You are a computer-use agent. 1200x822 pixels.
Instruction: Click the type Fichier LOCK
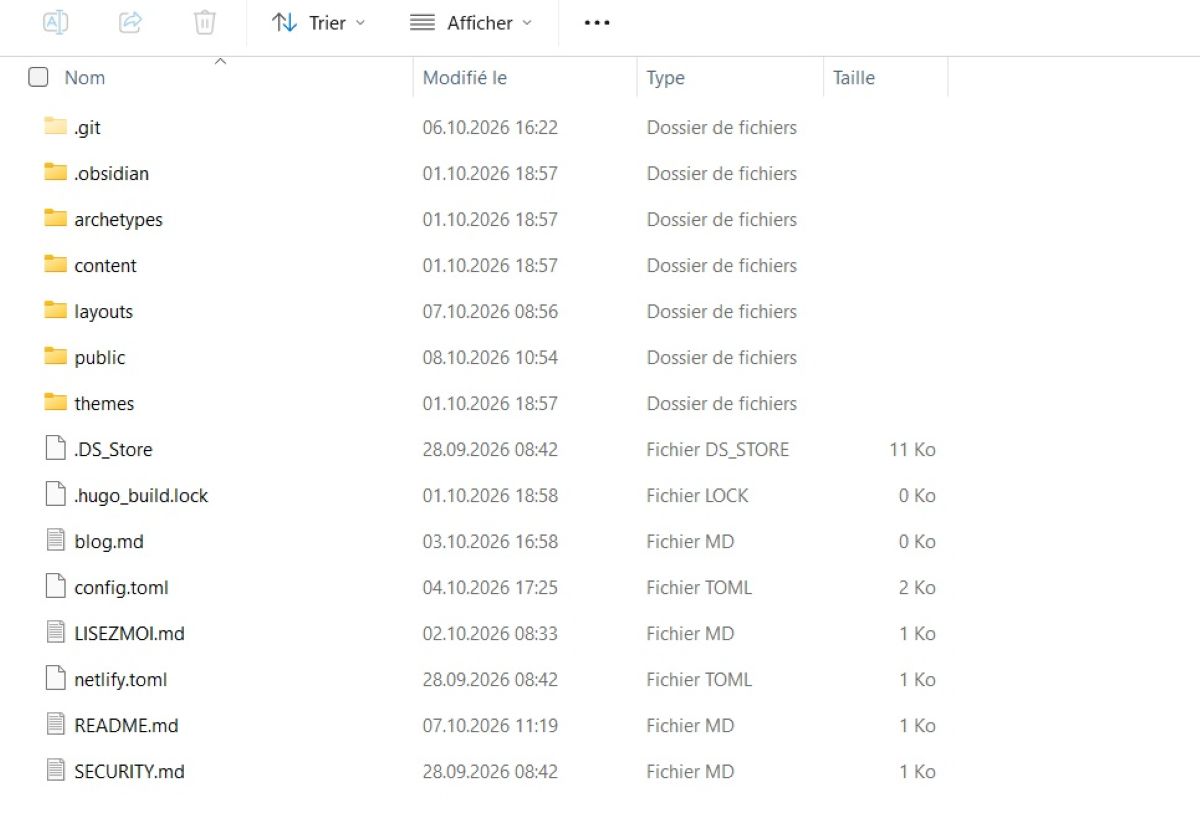697,495
